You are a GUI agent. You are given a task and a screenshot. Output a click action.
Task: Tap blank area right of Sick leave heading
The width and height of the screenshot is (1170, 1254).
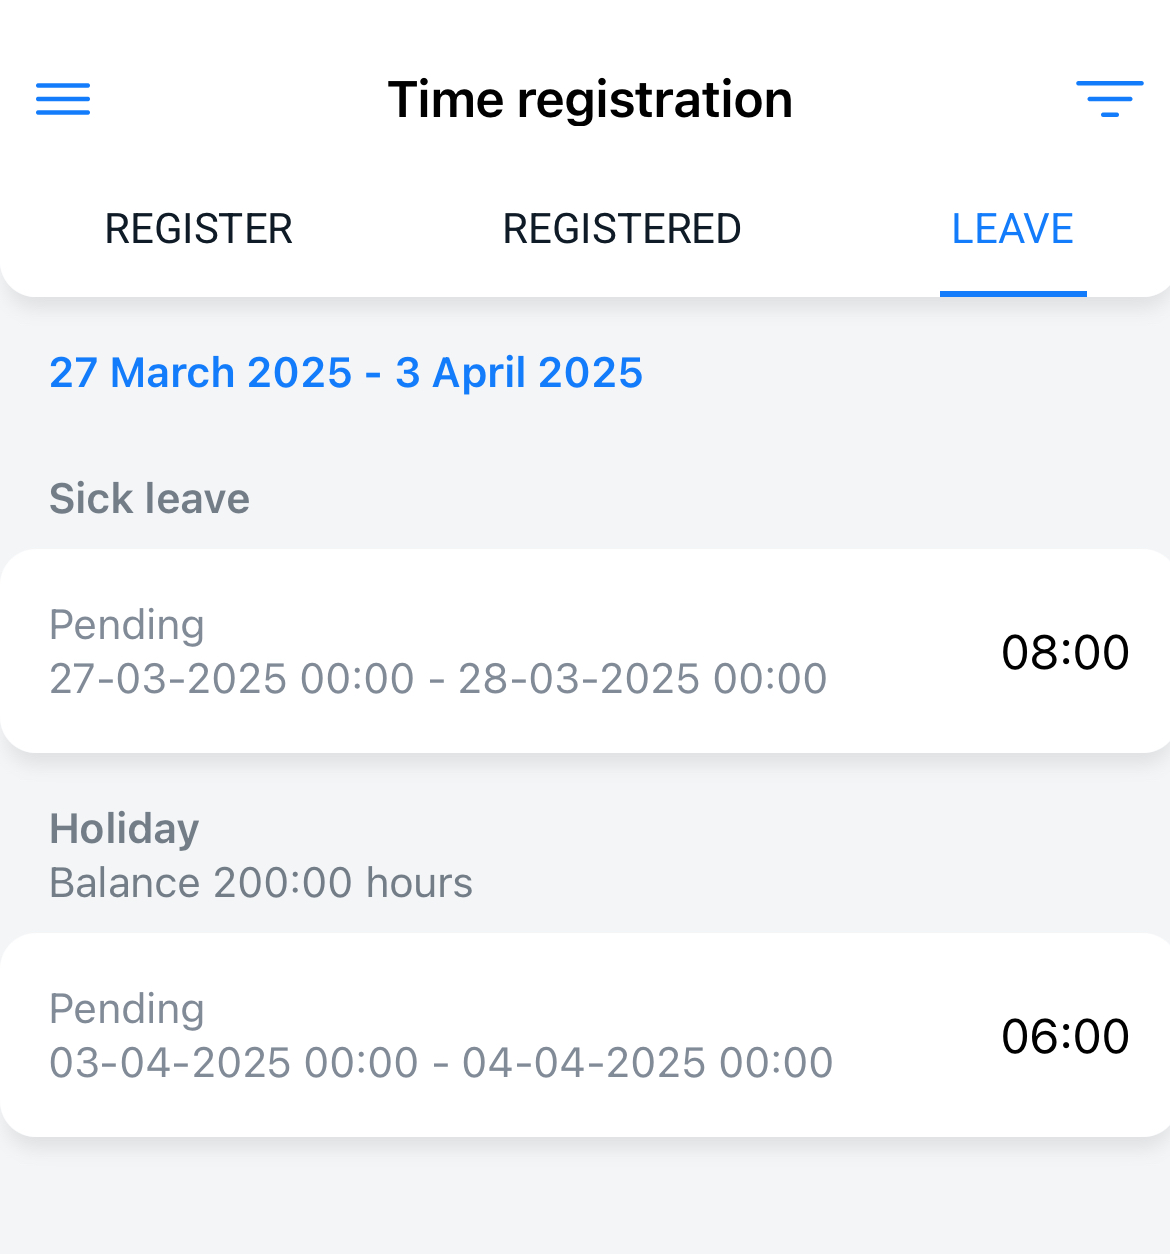tap(700, 499)
